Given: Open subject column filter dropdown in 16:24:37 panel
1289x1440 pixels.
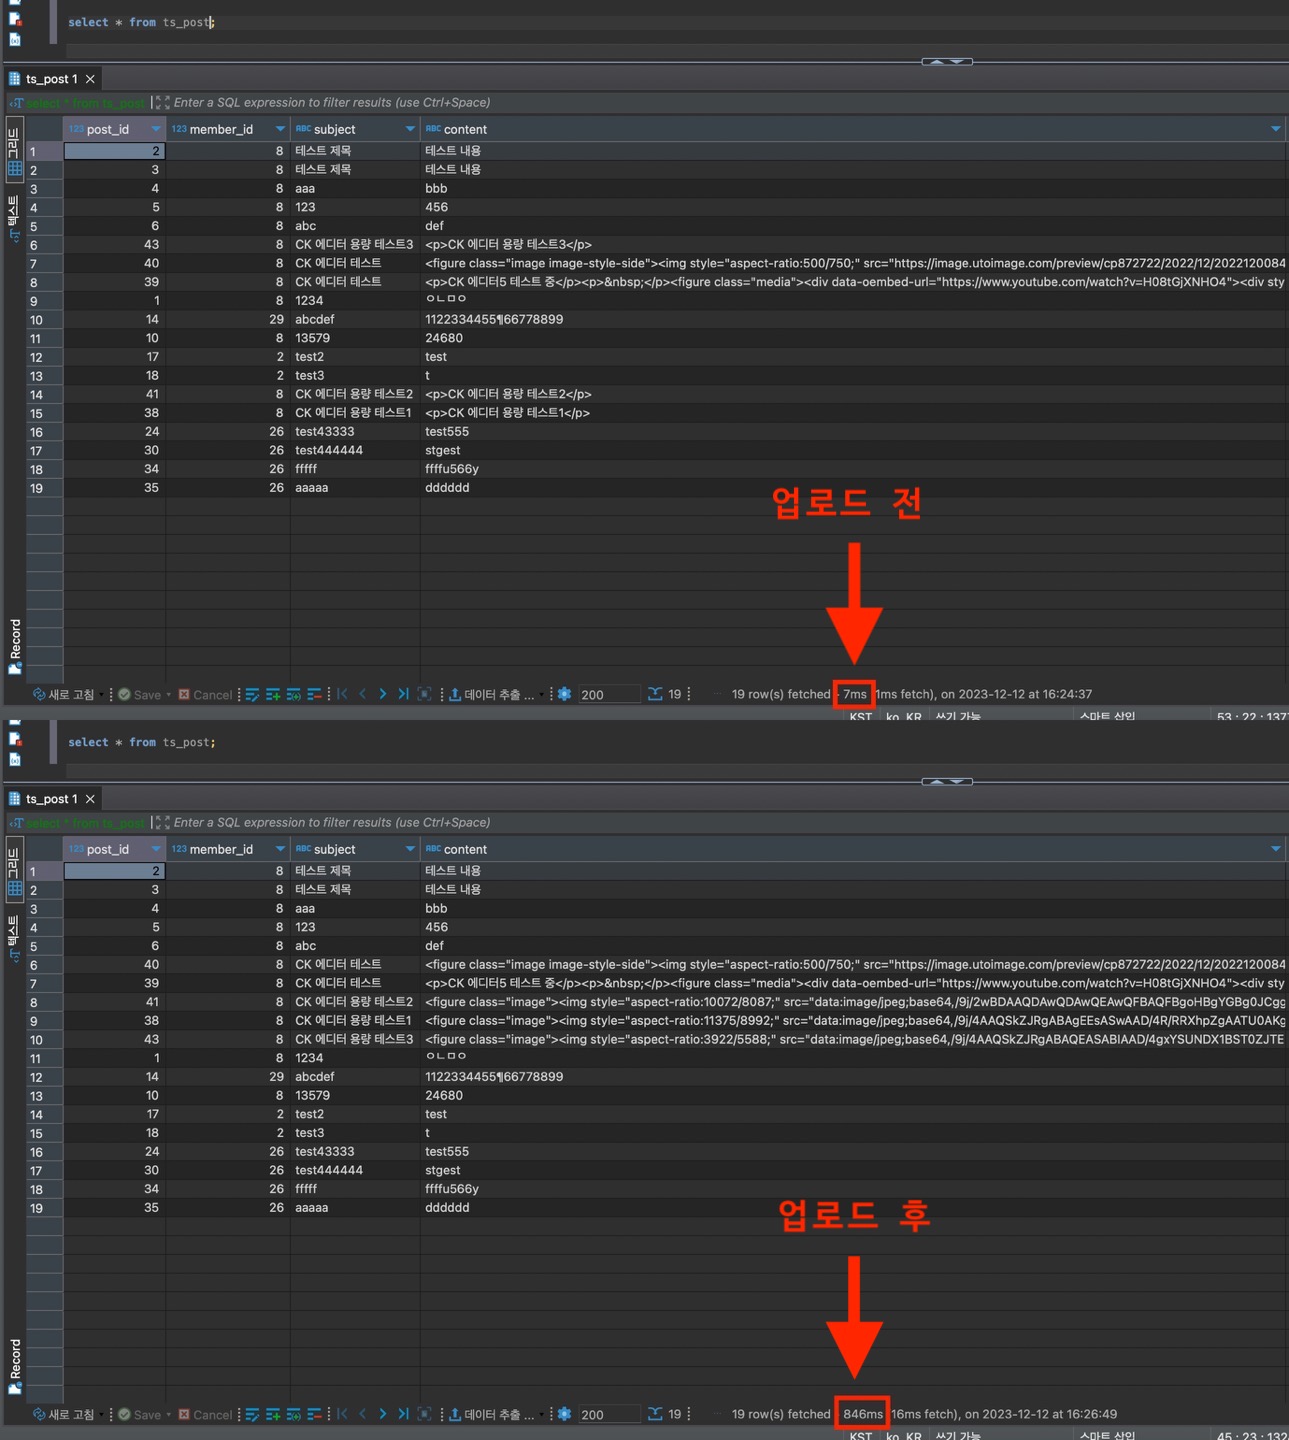Looking at the screenshot, I should coord(410,129).
